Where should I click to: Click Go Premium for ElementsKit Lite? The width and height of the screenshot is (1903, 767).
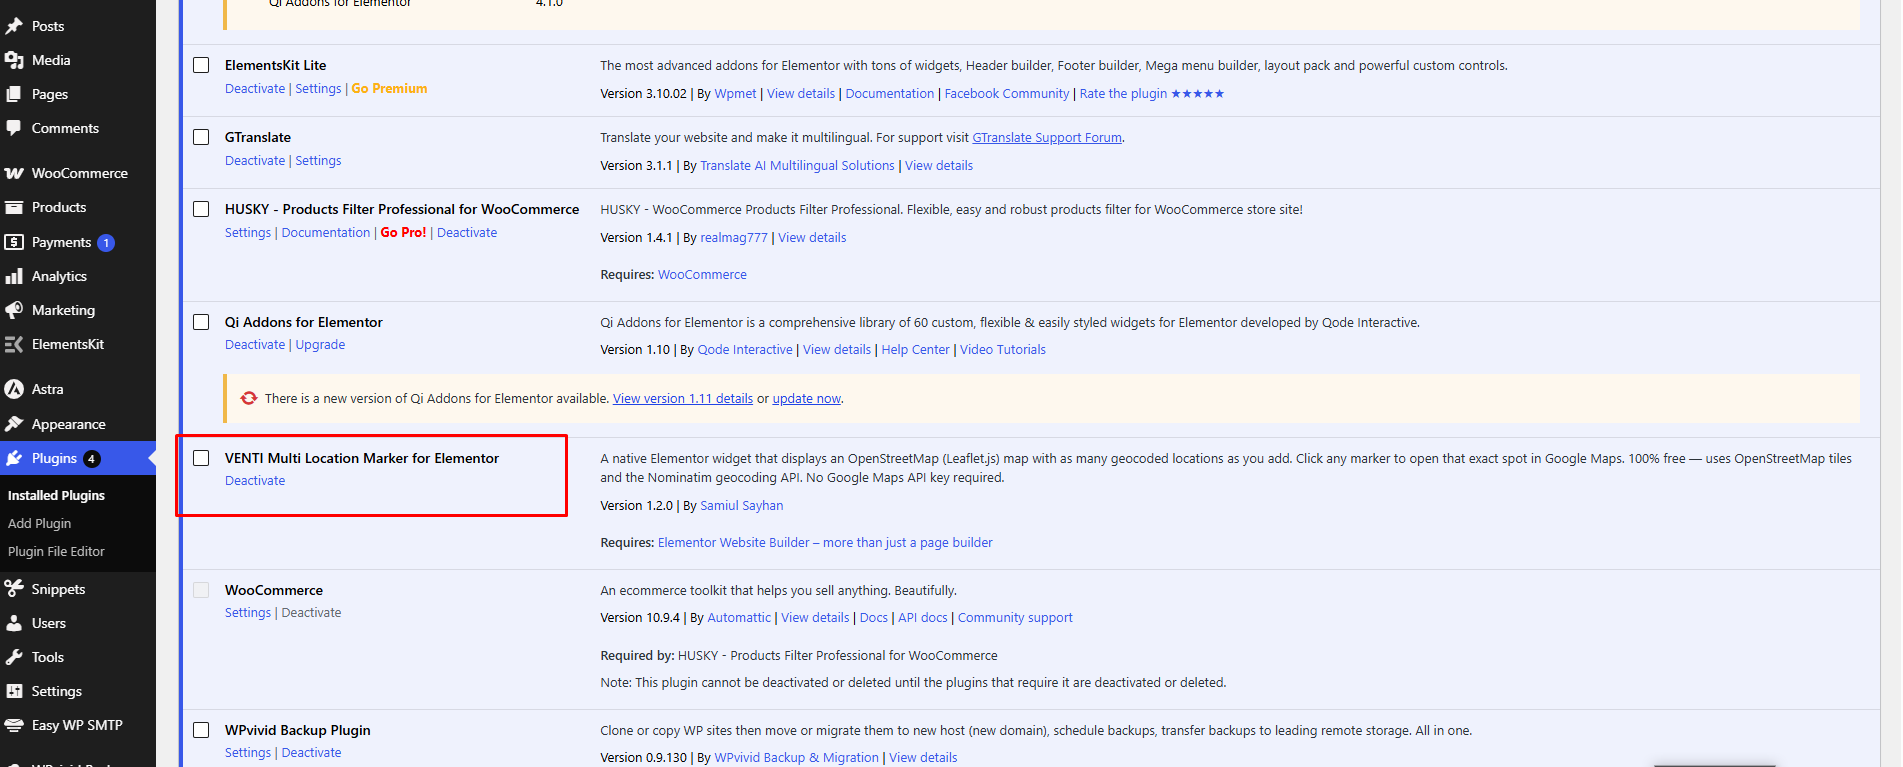pyautogui.click(x=389, y=88)
